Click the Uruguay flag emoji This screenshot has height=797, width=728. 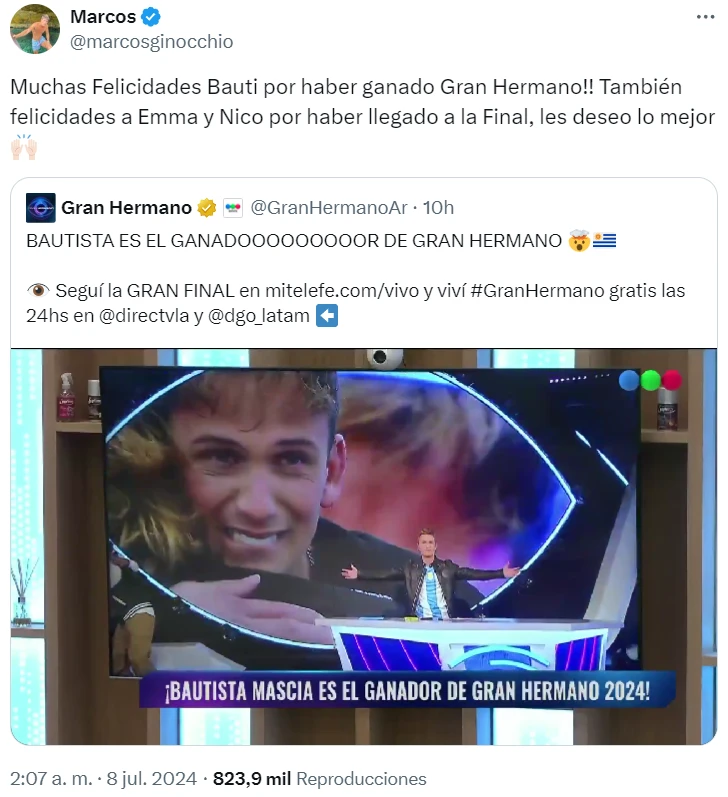click(x=604, y=240)
